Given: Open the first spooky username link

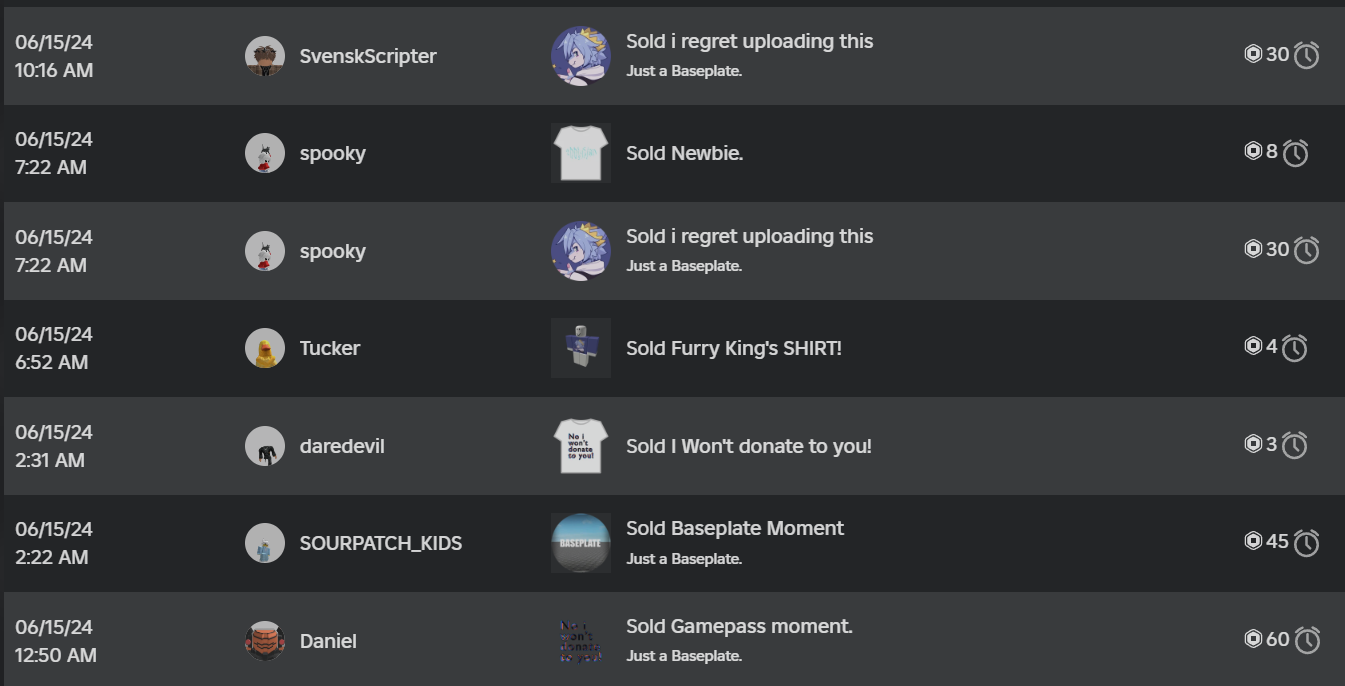Looking at the screenshot, I should [x=333, y=154].
